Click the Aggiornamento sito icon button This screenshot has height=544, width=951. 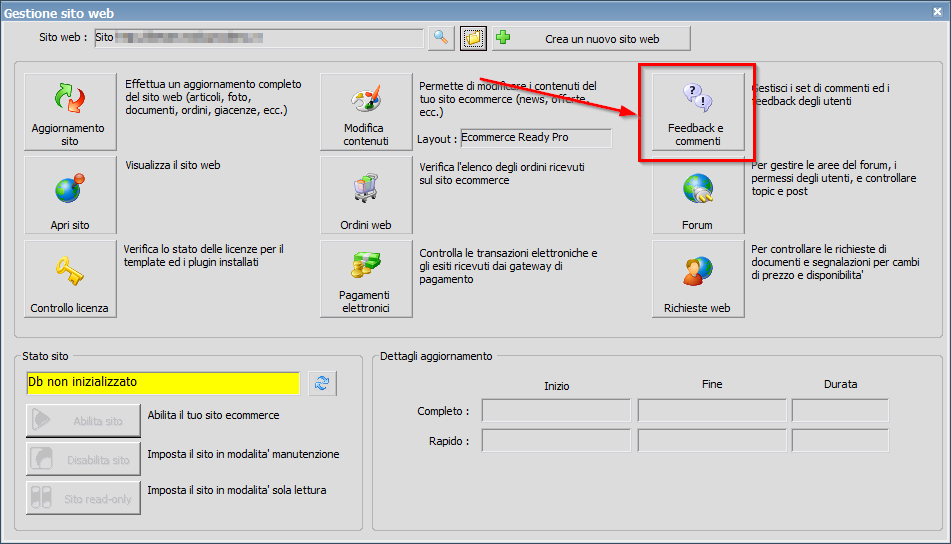point(68,112)
